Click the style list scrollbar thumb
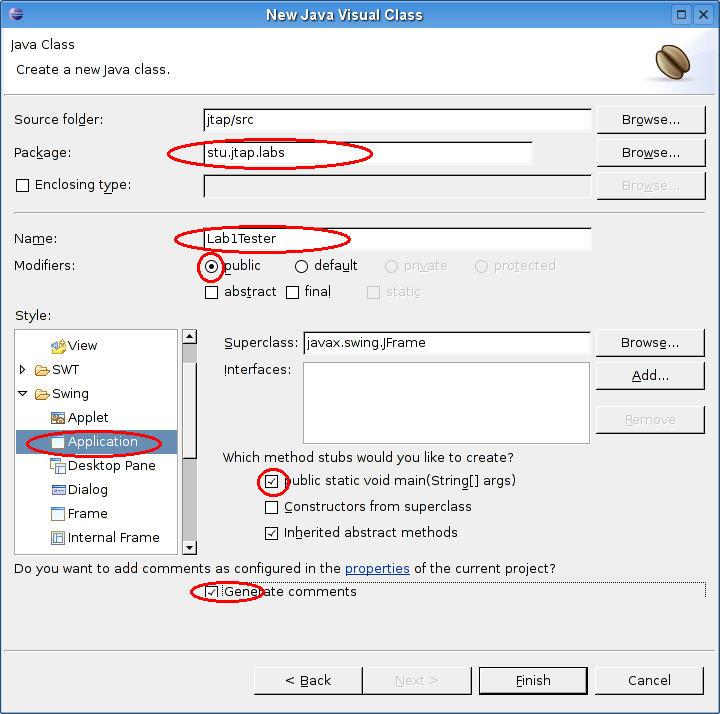The height and width of the screenshot is (714, 720). click(190, 410)
